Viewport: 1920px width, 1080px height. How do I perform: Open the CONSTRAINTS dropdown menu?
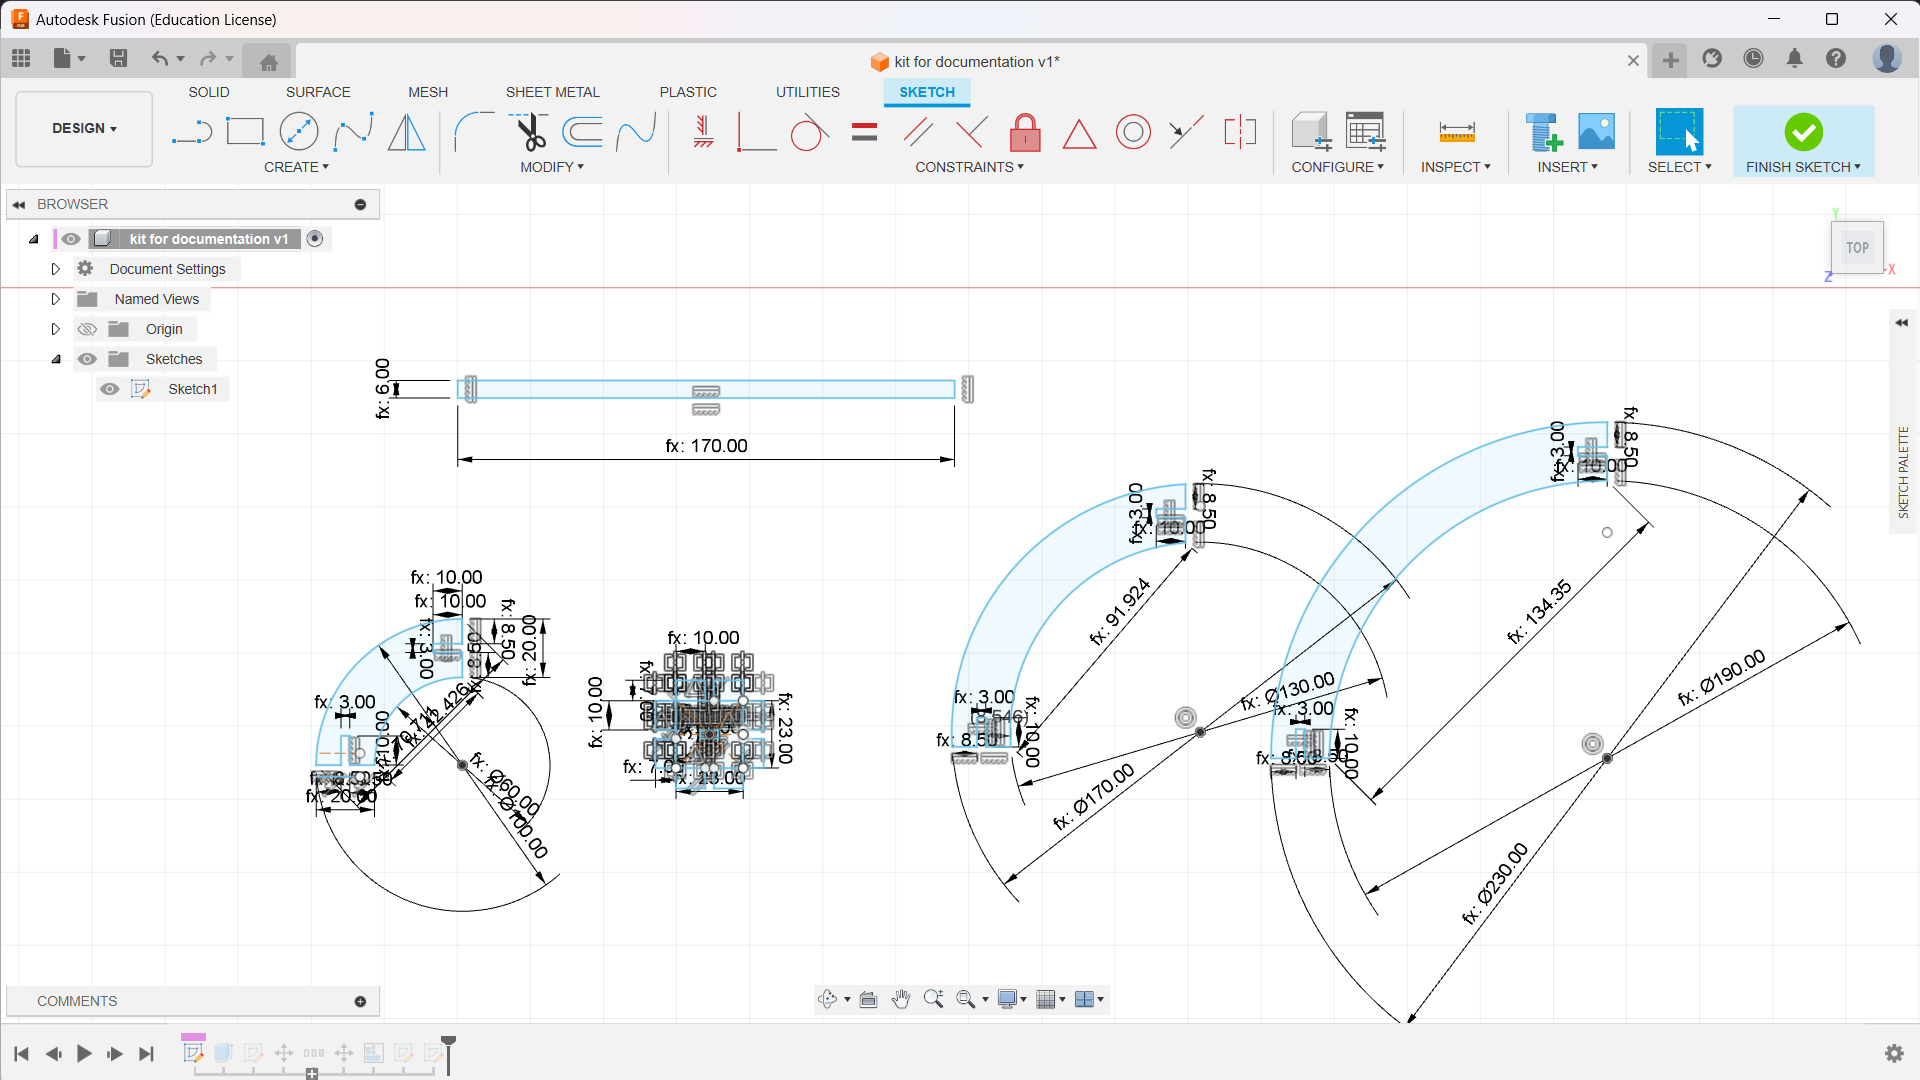coord(968,167)
